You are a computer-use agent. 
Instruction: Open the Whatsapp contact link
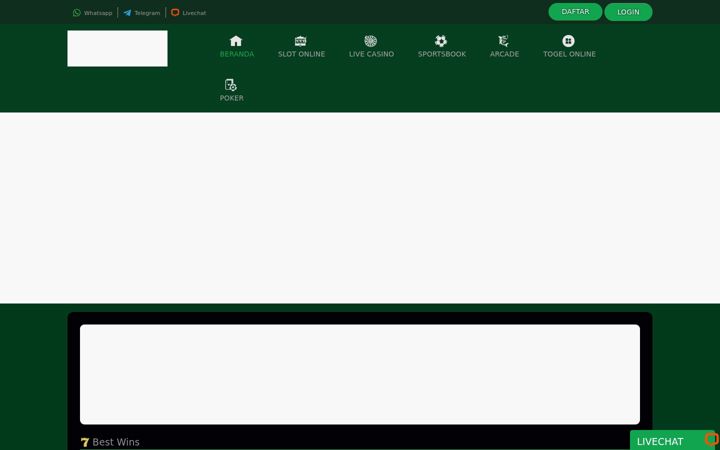[92, 13]
